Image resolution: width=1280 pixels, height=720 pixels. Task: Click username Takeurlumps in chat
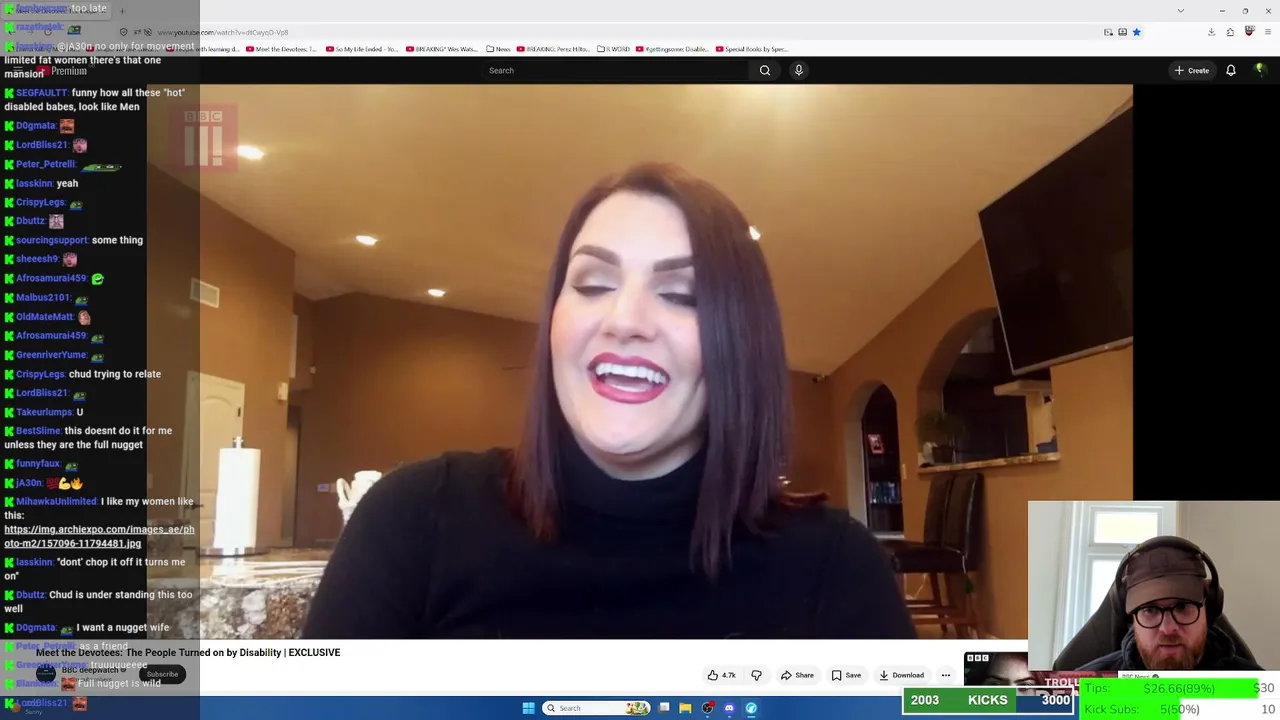[44, 412]
